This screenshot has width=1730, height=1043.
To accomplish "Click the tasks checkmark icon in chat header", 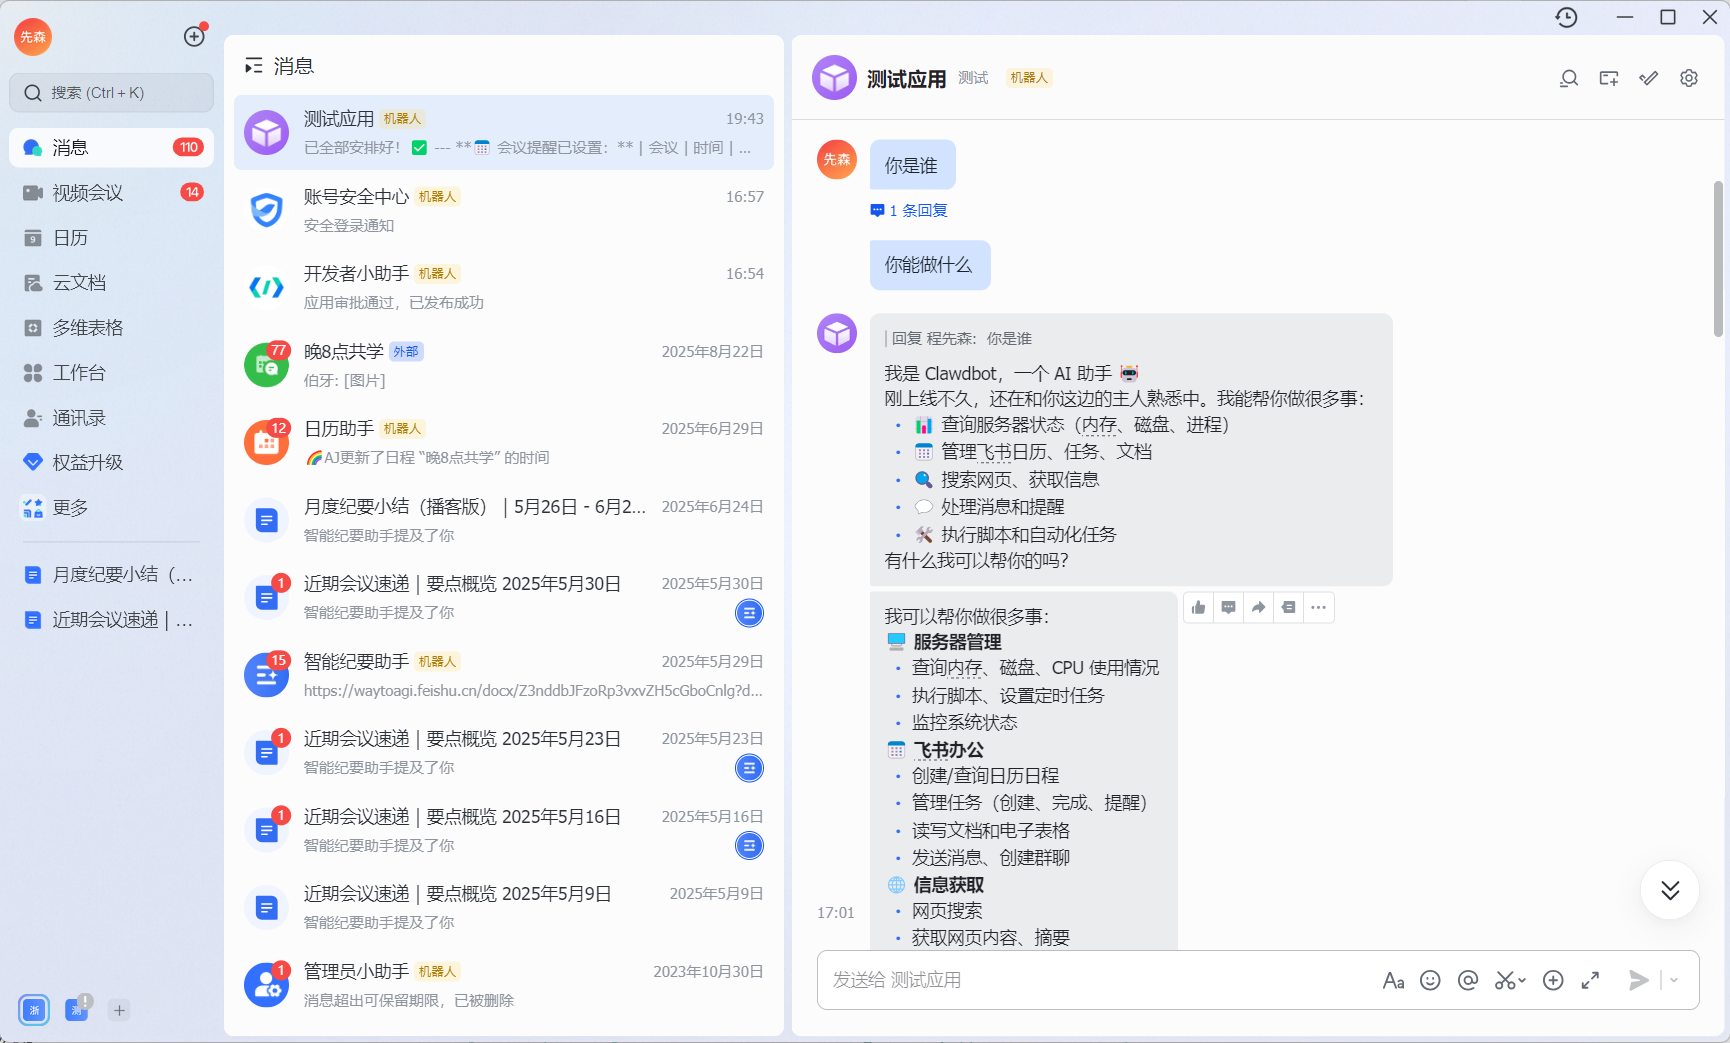I will point(1649,78).
